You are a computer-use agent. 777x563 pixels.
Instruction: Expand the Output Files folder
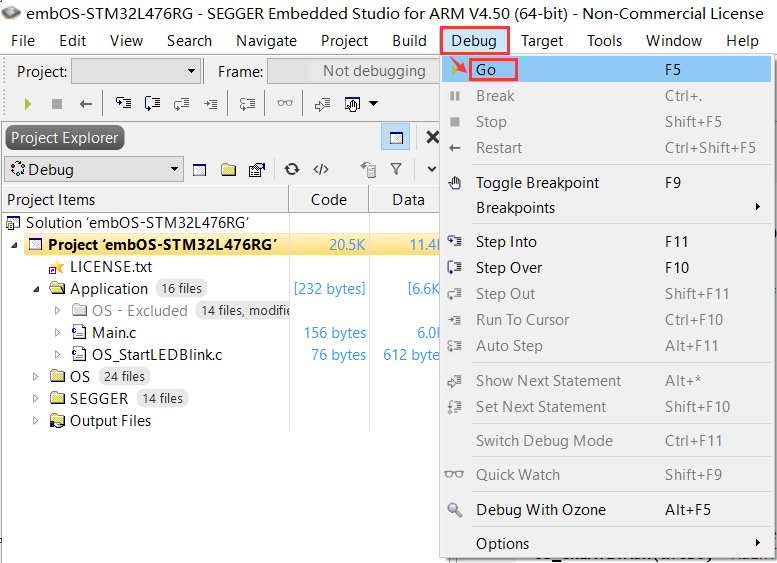click(36, 421)
